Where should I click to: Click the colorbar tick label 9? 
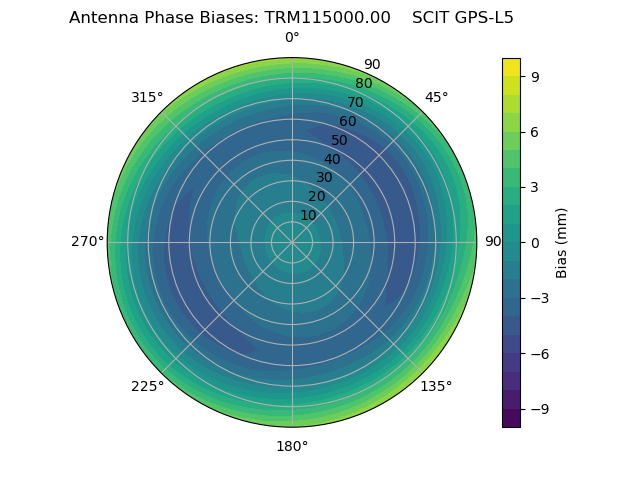coord(535,77)
